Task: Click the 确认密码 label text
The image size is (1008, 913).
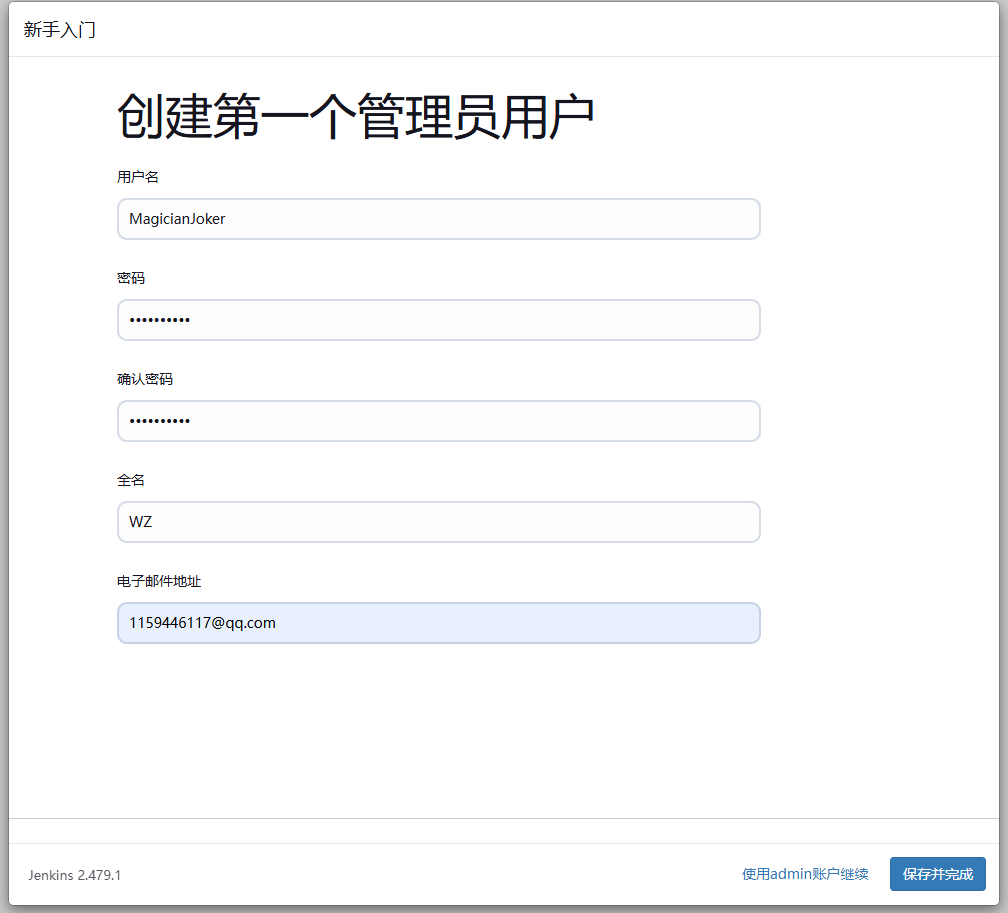Action: point(145,379)
